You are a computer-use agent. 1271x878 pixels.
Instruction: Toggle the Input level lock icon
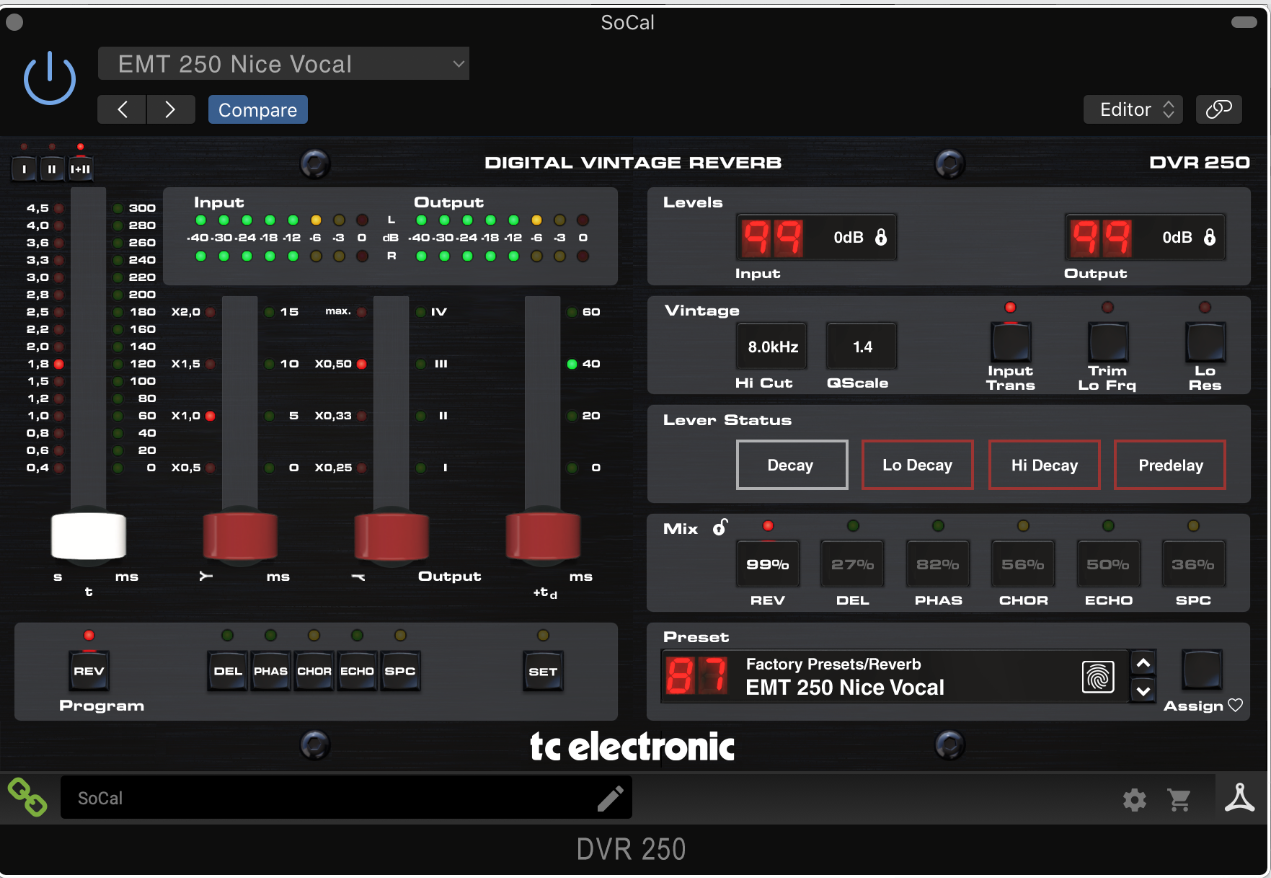(x=881, y=238)
